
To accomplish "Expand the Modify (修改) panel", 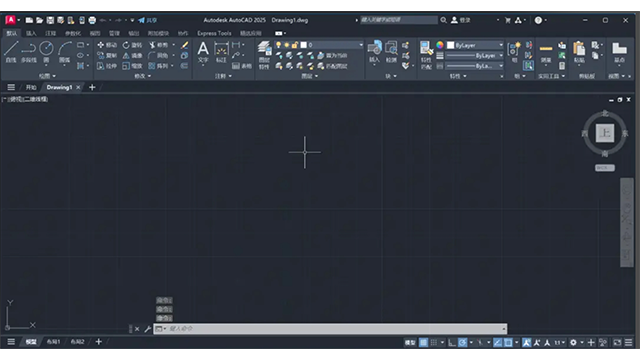I will coord(143,76).
